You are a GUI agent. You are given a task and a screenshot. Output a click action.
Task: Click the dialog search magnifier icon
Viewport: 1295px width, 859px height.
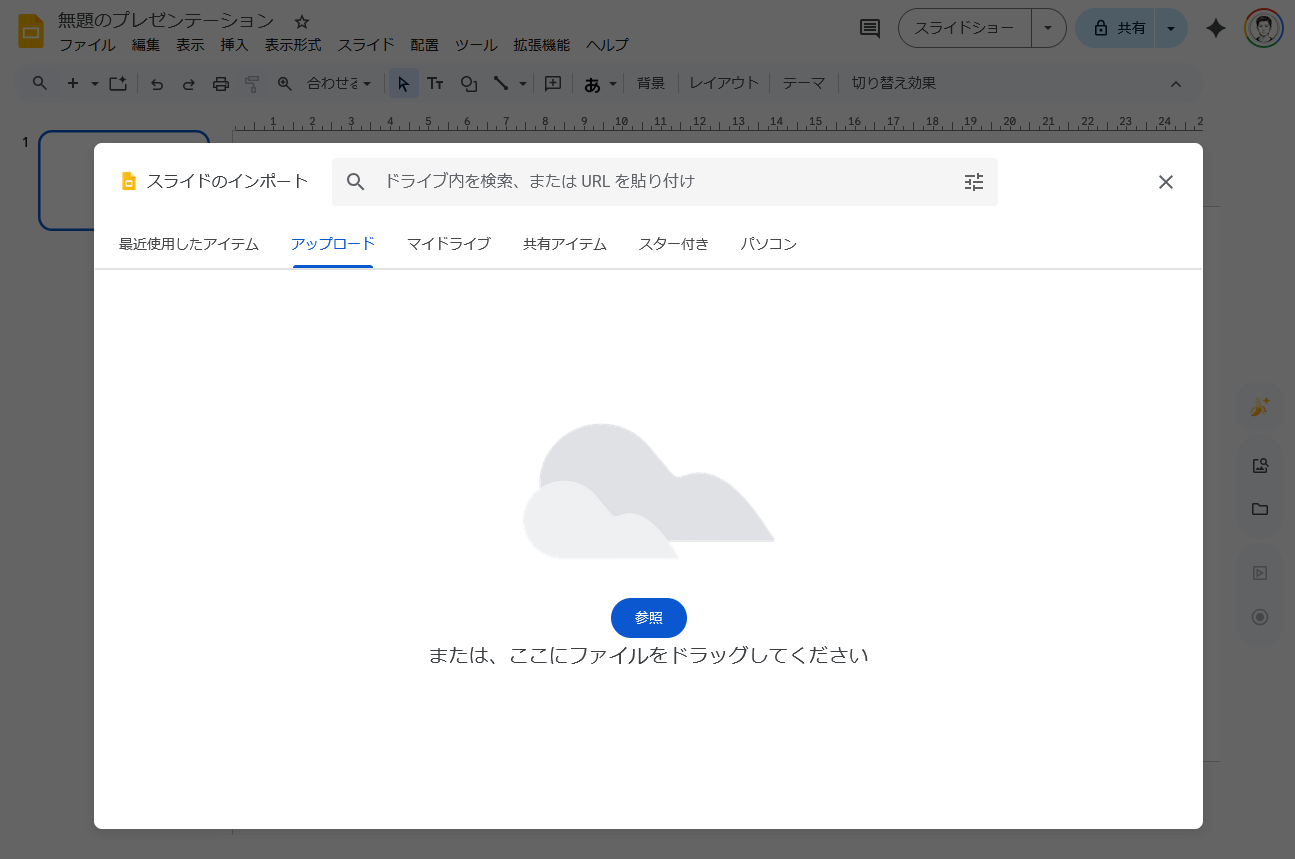[356, 182]
